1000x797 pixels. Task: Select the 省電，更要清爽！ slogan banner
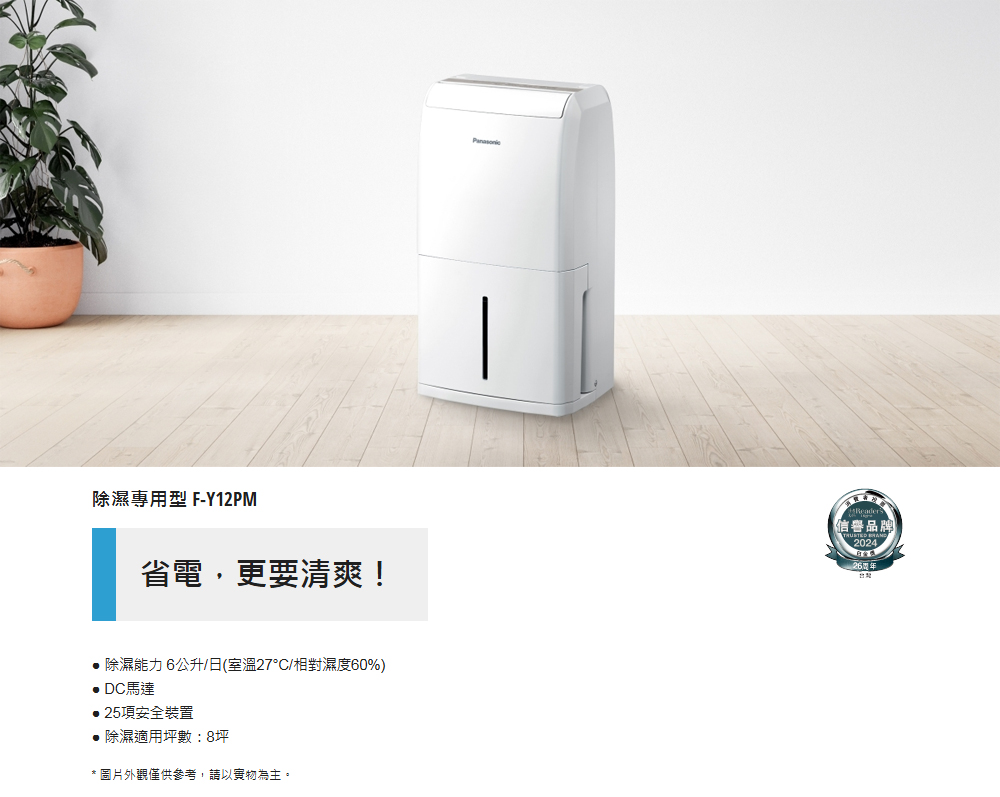pyautogui.click(x=260, y=574)
